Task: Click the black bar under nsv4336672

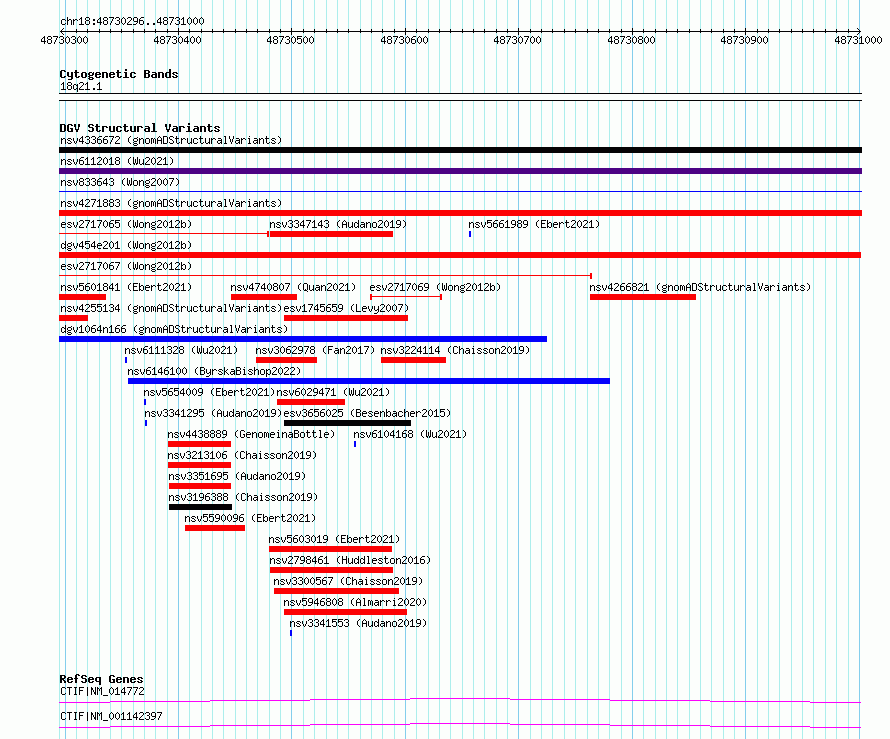Action: (x=460, y=150)
